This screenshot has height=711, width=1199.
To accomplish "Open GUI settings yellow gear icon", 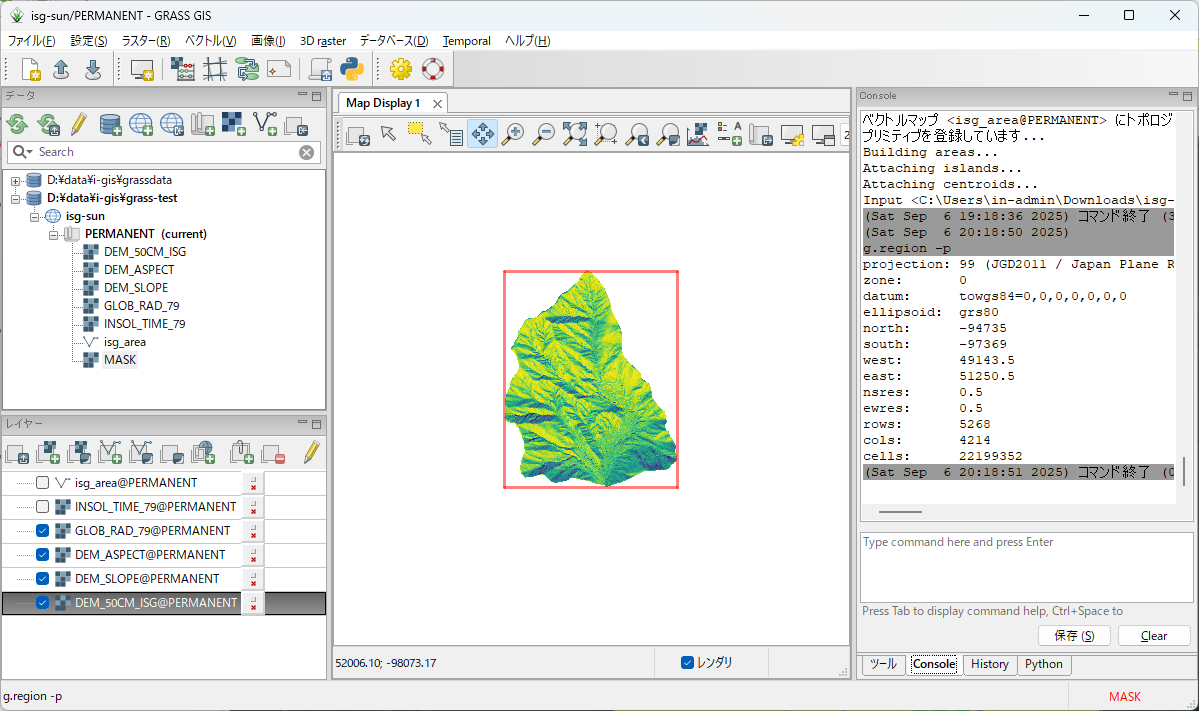I will click(x=401, y=70).
